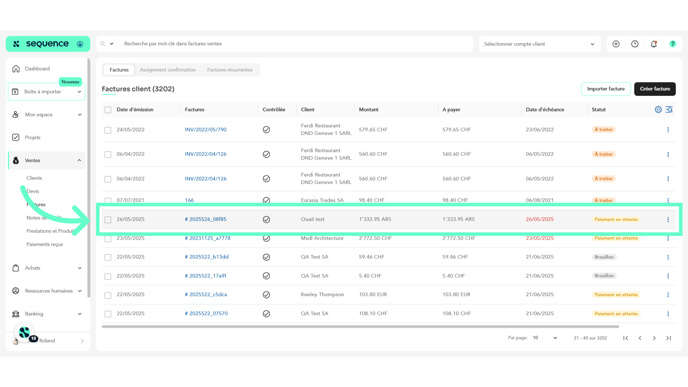Open table column settings gear icon
Screen dimensions: 688x387
(x=658, y=110)
